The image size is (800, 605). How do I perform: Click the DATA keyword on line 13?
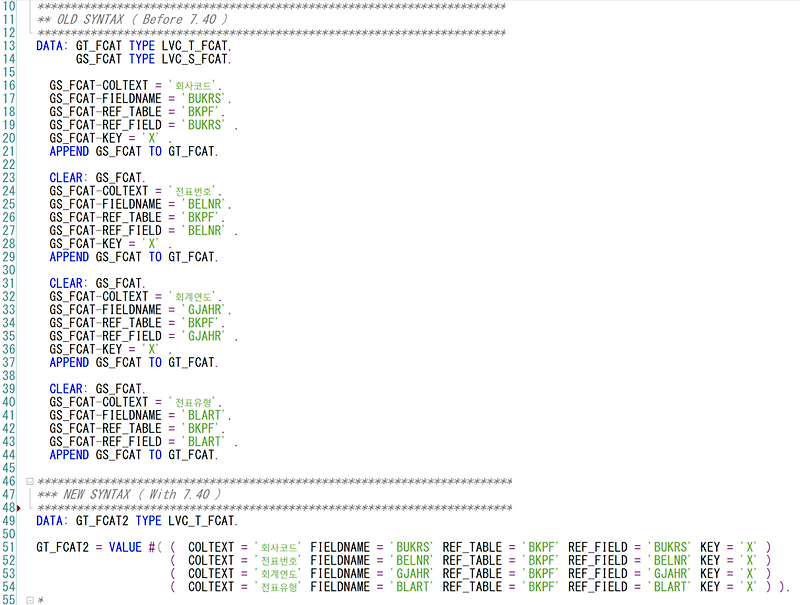49,45
